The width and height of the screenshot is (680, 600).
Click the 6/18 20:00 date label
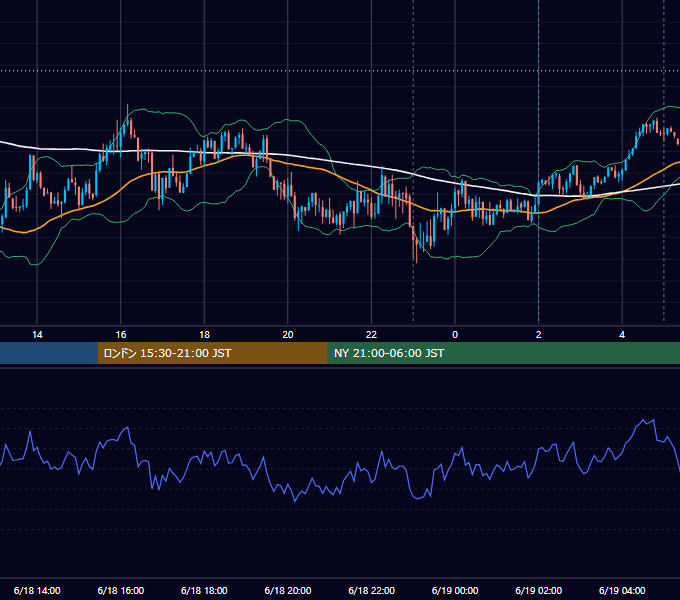(x=288, y=590)
